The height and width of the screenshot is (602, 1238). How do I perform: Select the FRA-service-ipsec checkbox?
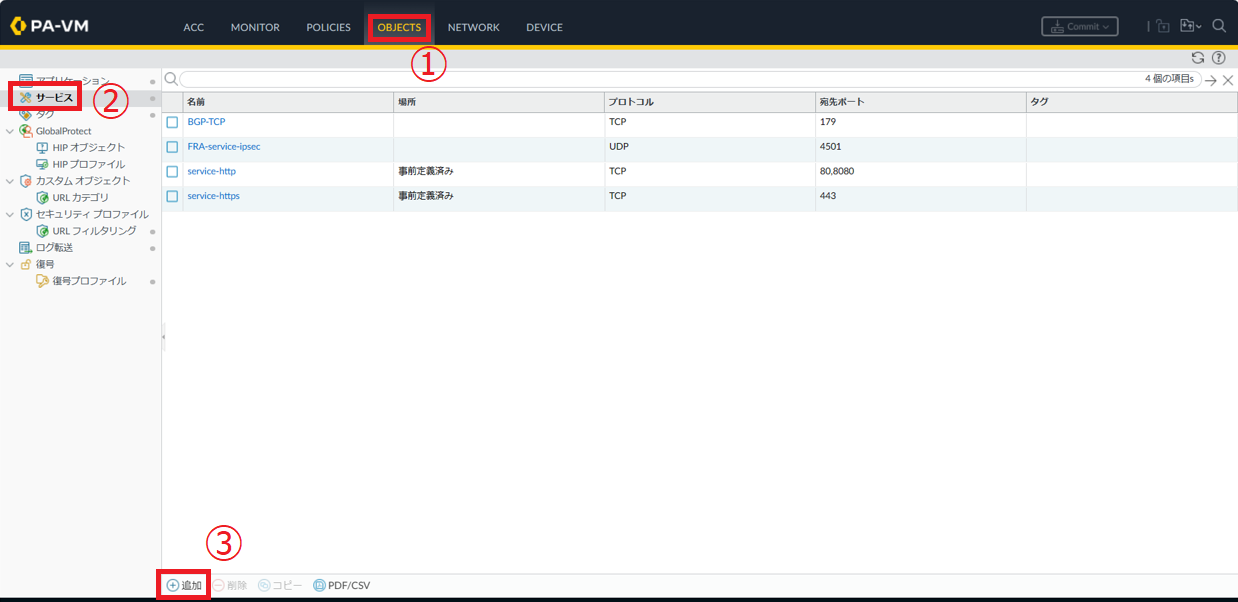click(172, 147)
